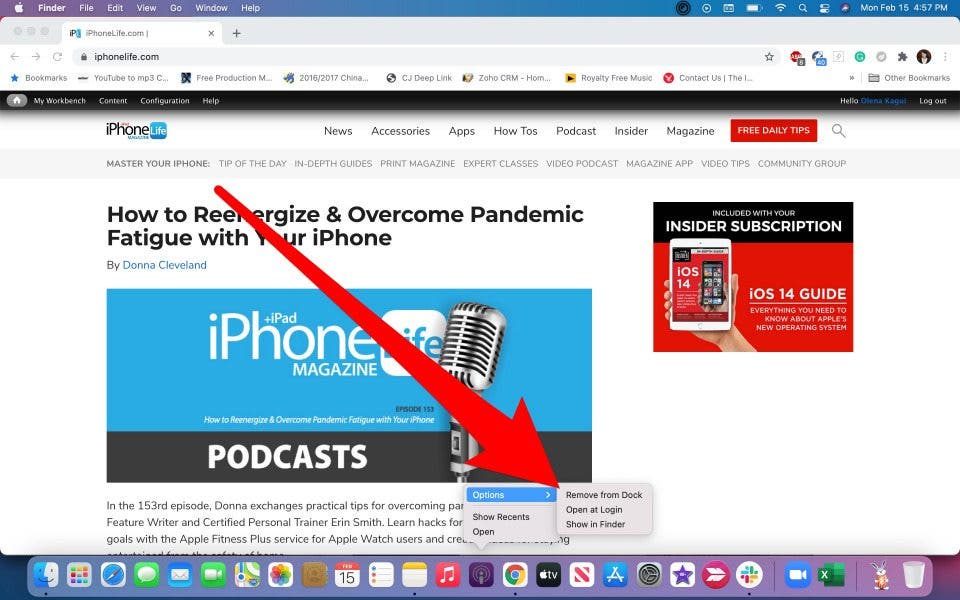Open the Apple TV app from Dock
The image size is (960, 600).
[548, 575]
